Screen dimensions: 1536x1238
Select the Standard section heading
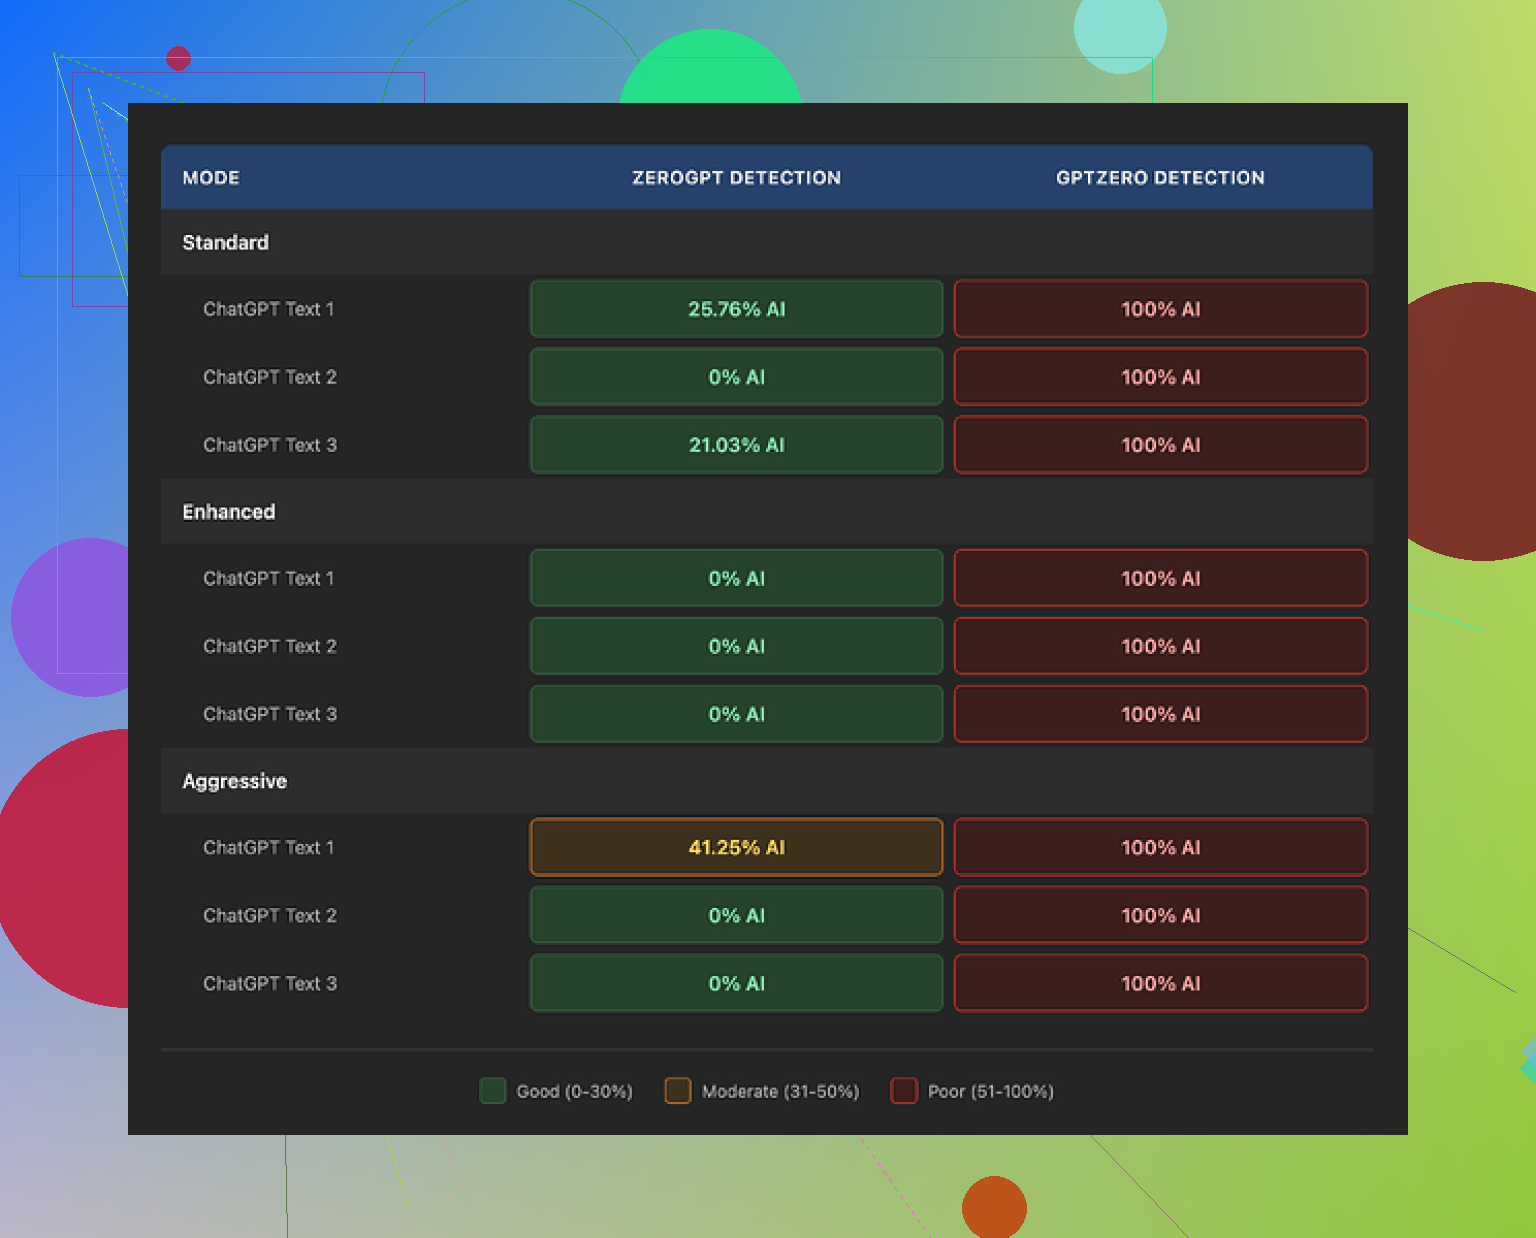coord(225,243)
